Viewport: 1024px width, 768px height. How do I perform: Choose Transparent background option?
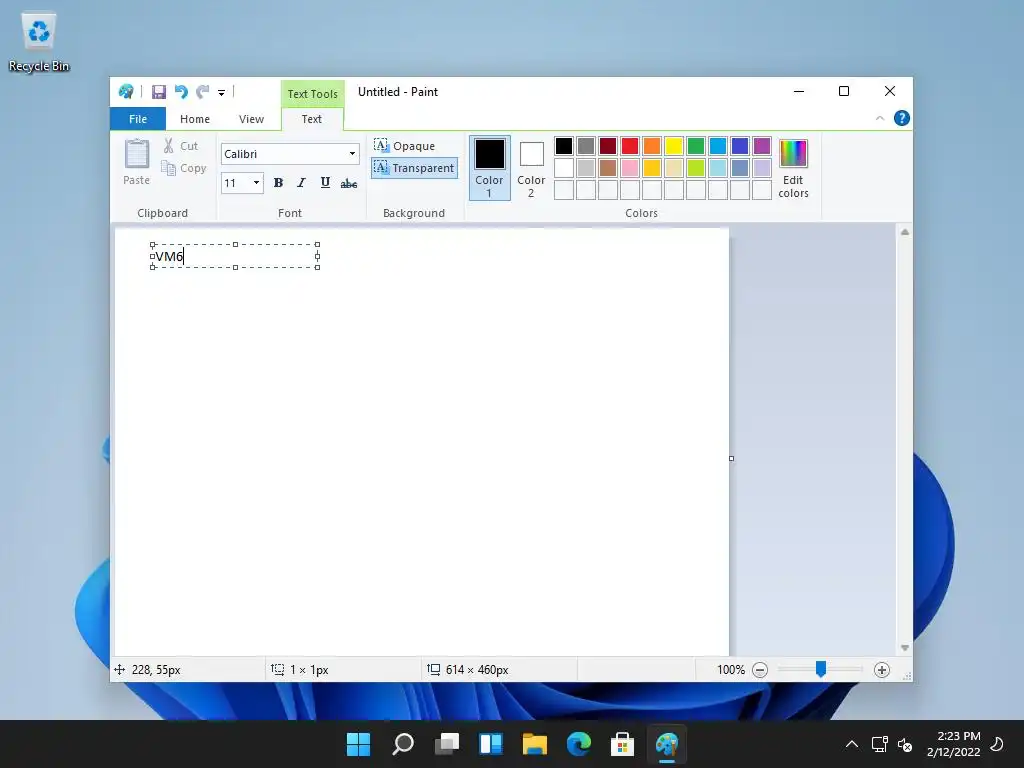click(x=414, y=168)
